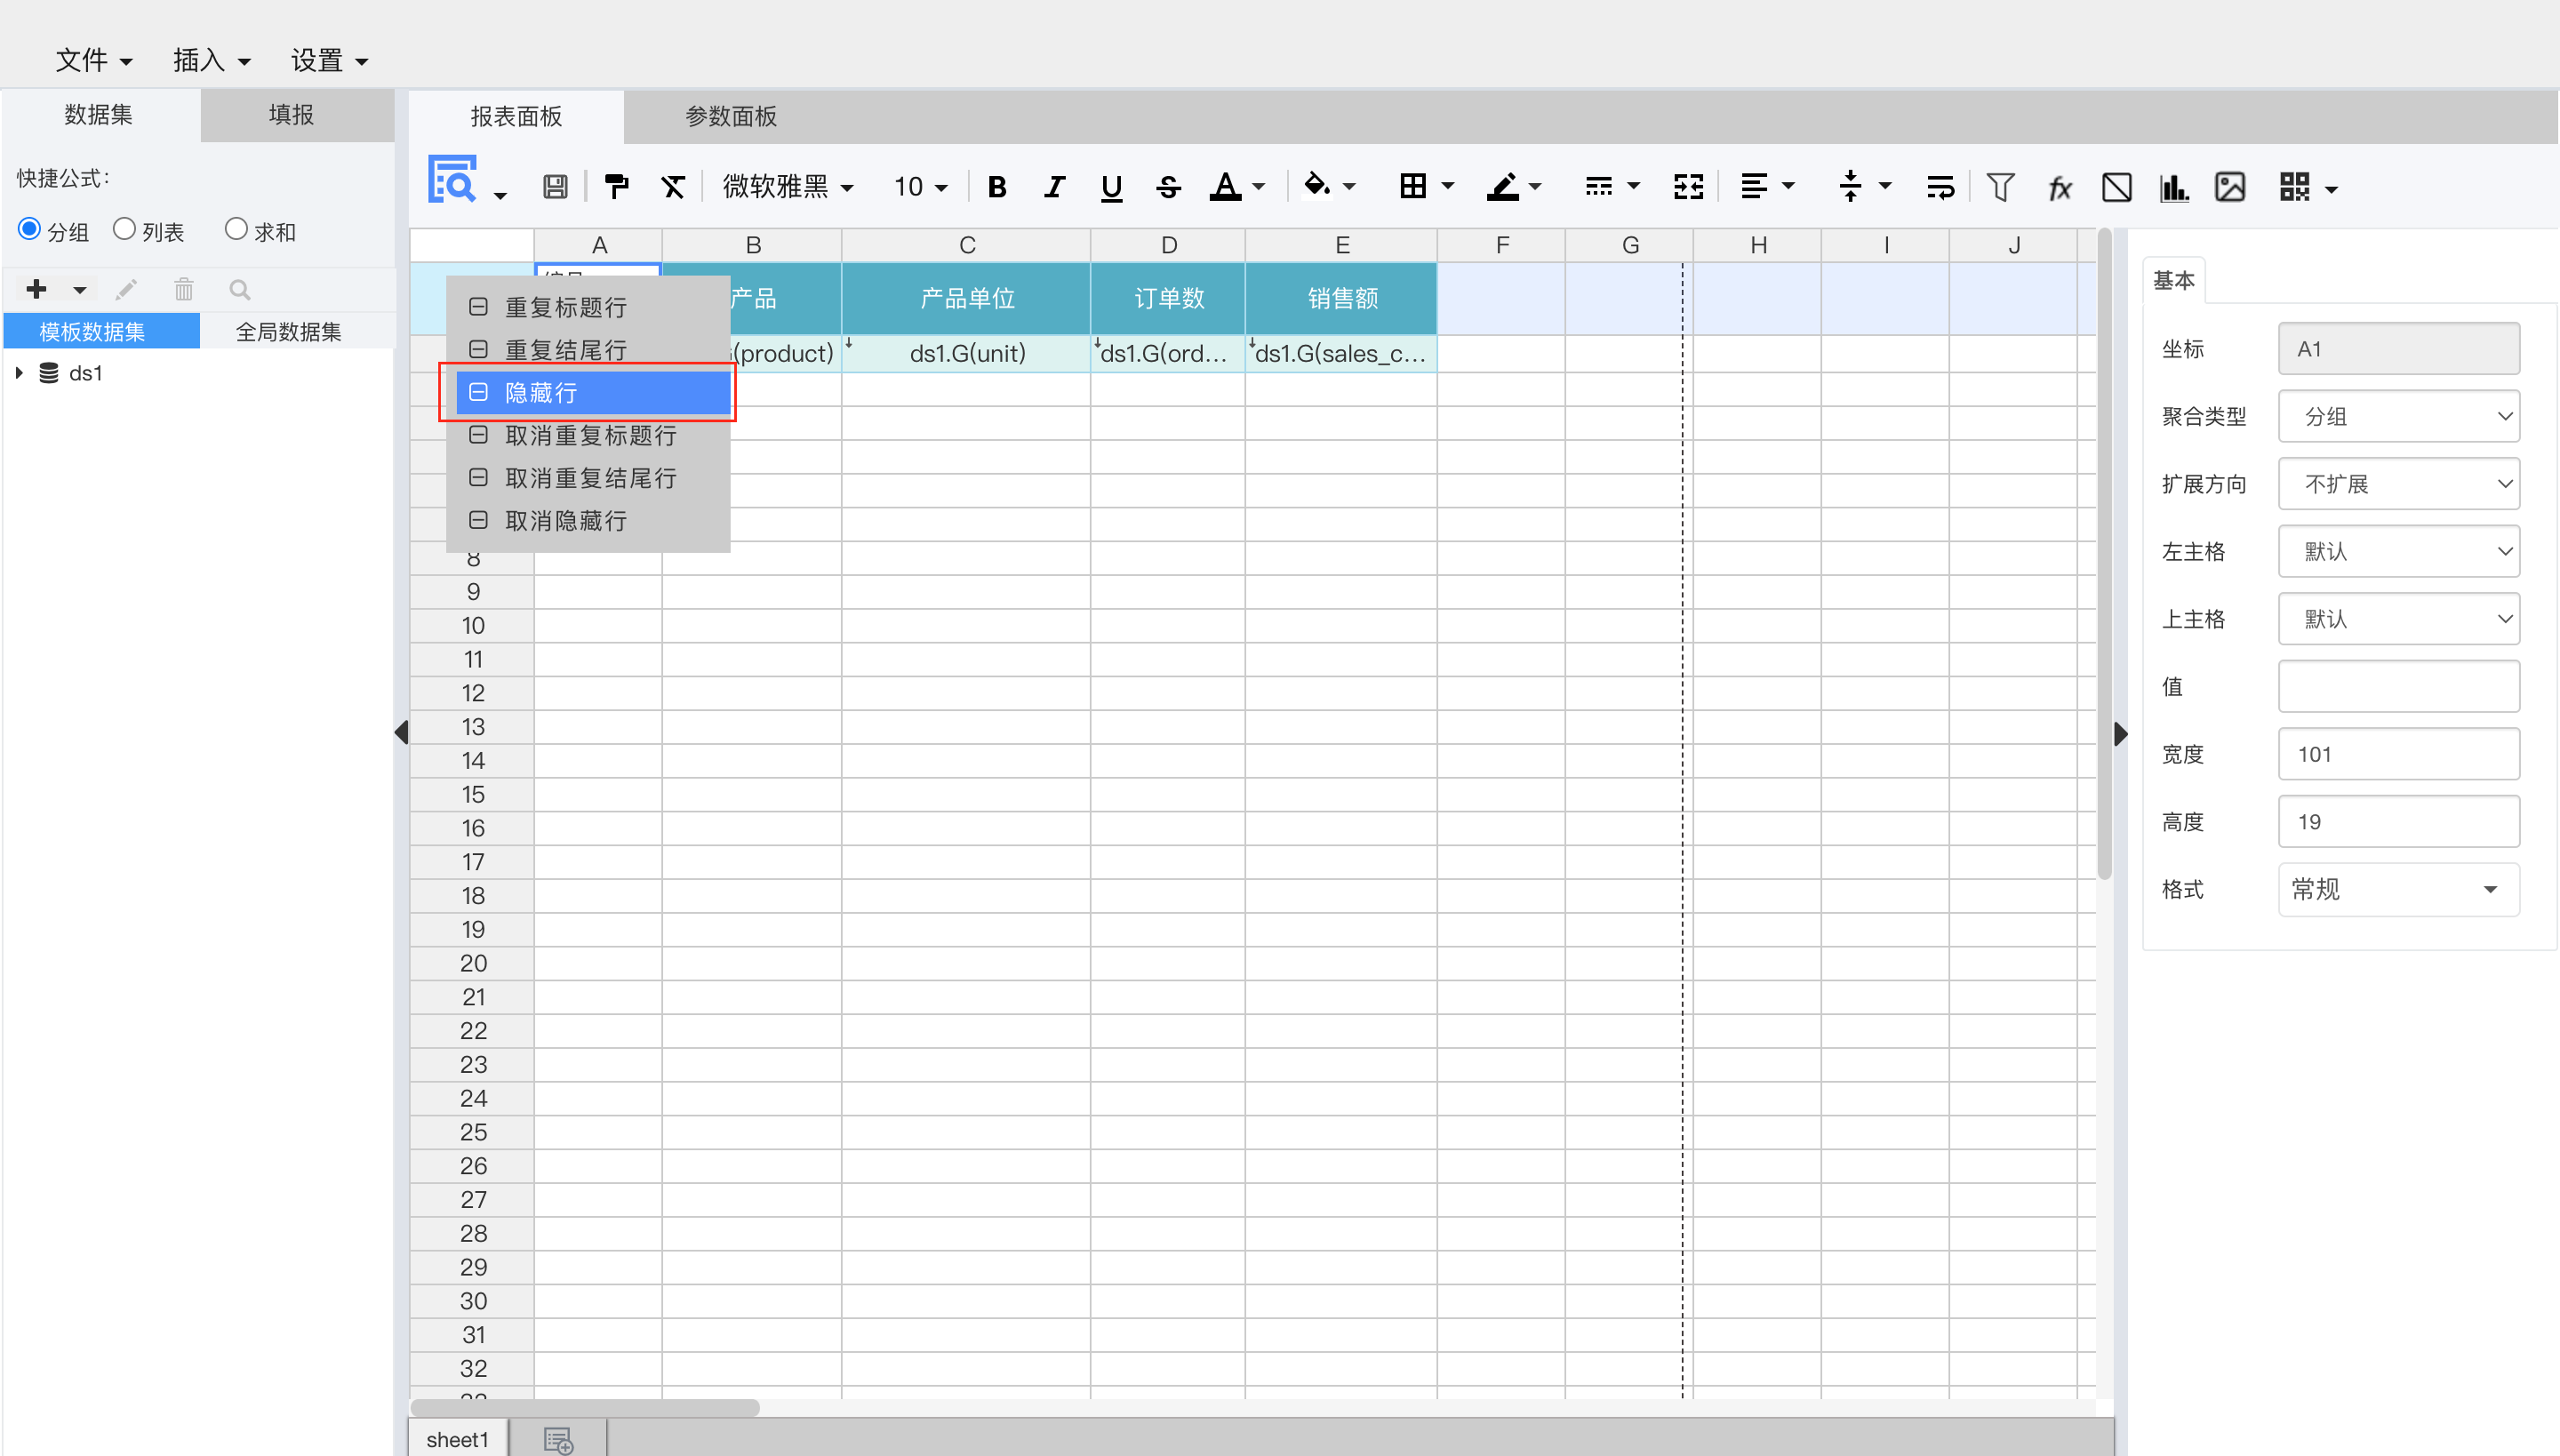Click the merge cells icon
This screenshot has height=1456, width=2560.
[x=1688, y=187]
